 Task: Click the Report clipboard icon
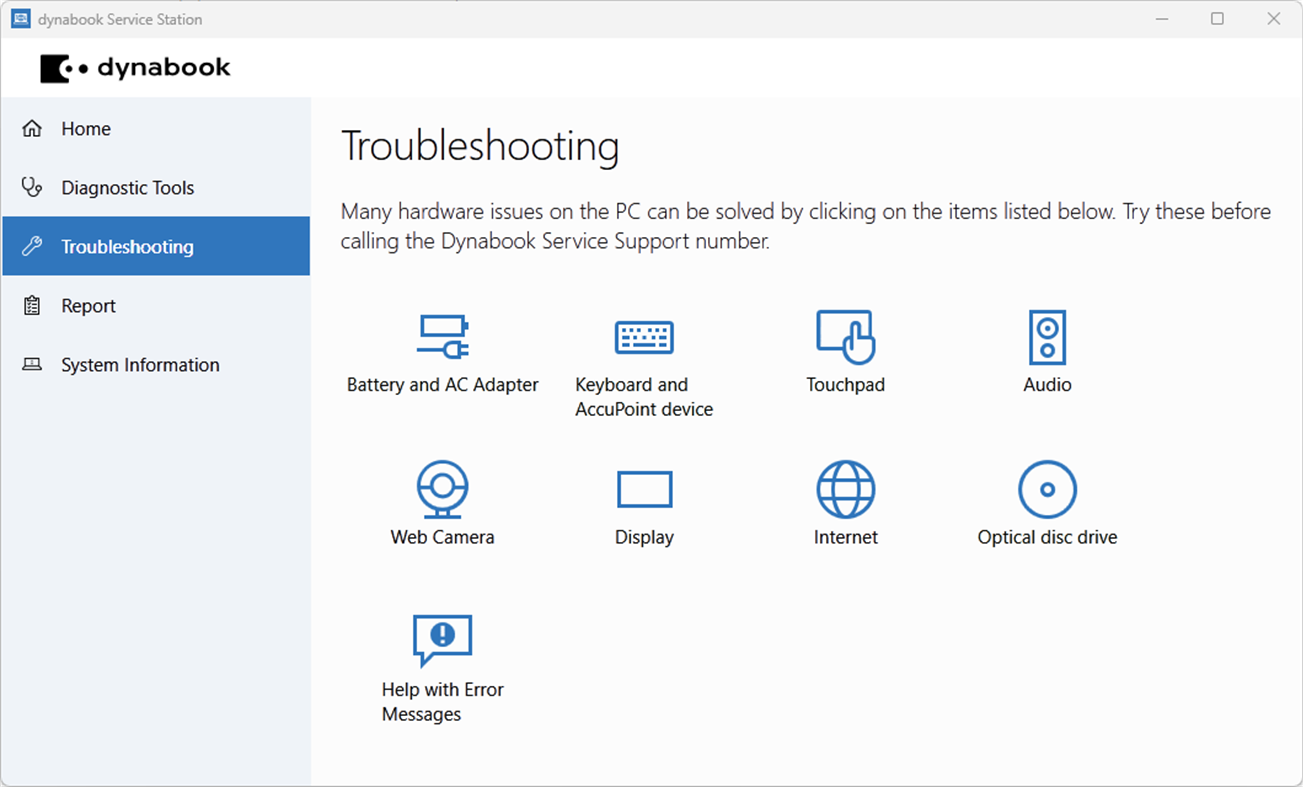pyautogui.click(x=31, y=305)
